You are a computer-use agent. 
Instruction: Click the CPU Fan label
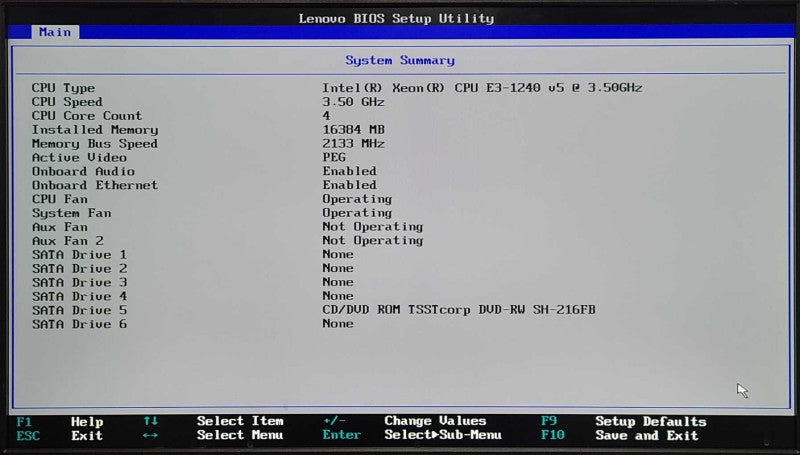click(x=60, y=199)
